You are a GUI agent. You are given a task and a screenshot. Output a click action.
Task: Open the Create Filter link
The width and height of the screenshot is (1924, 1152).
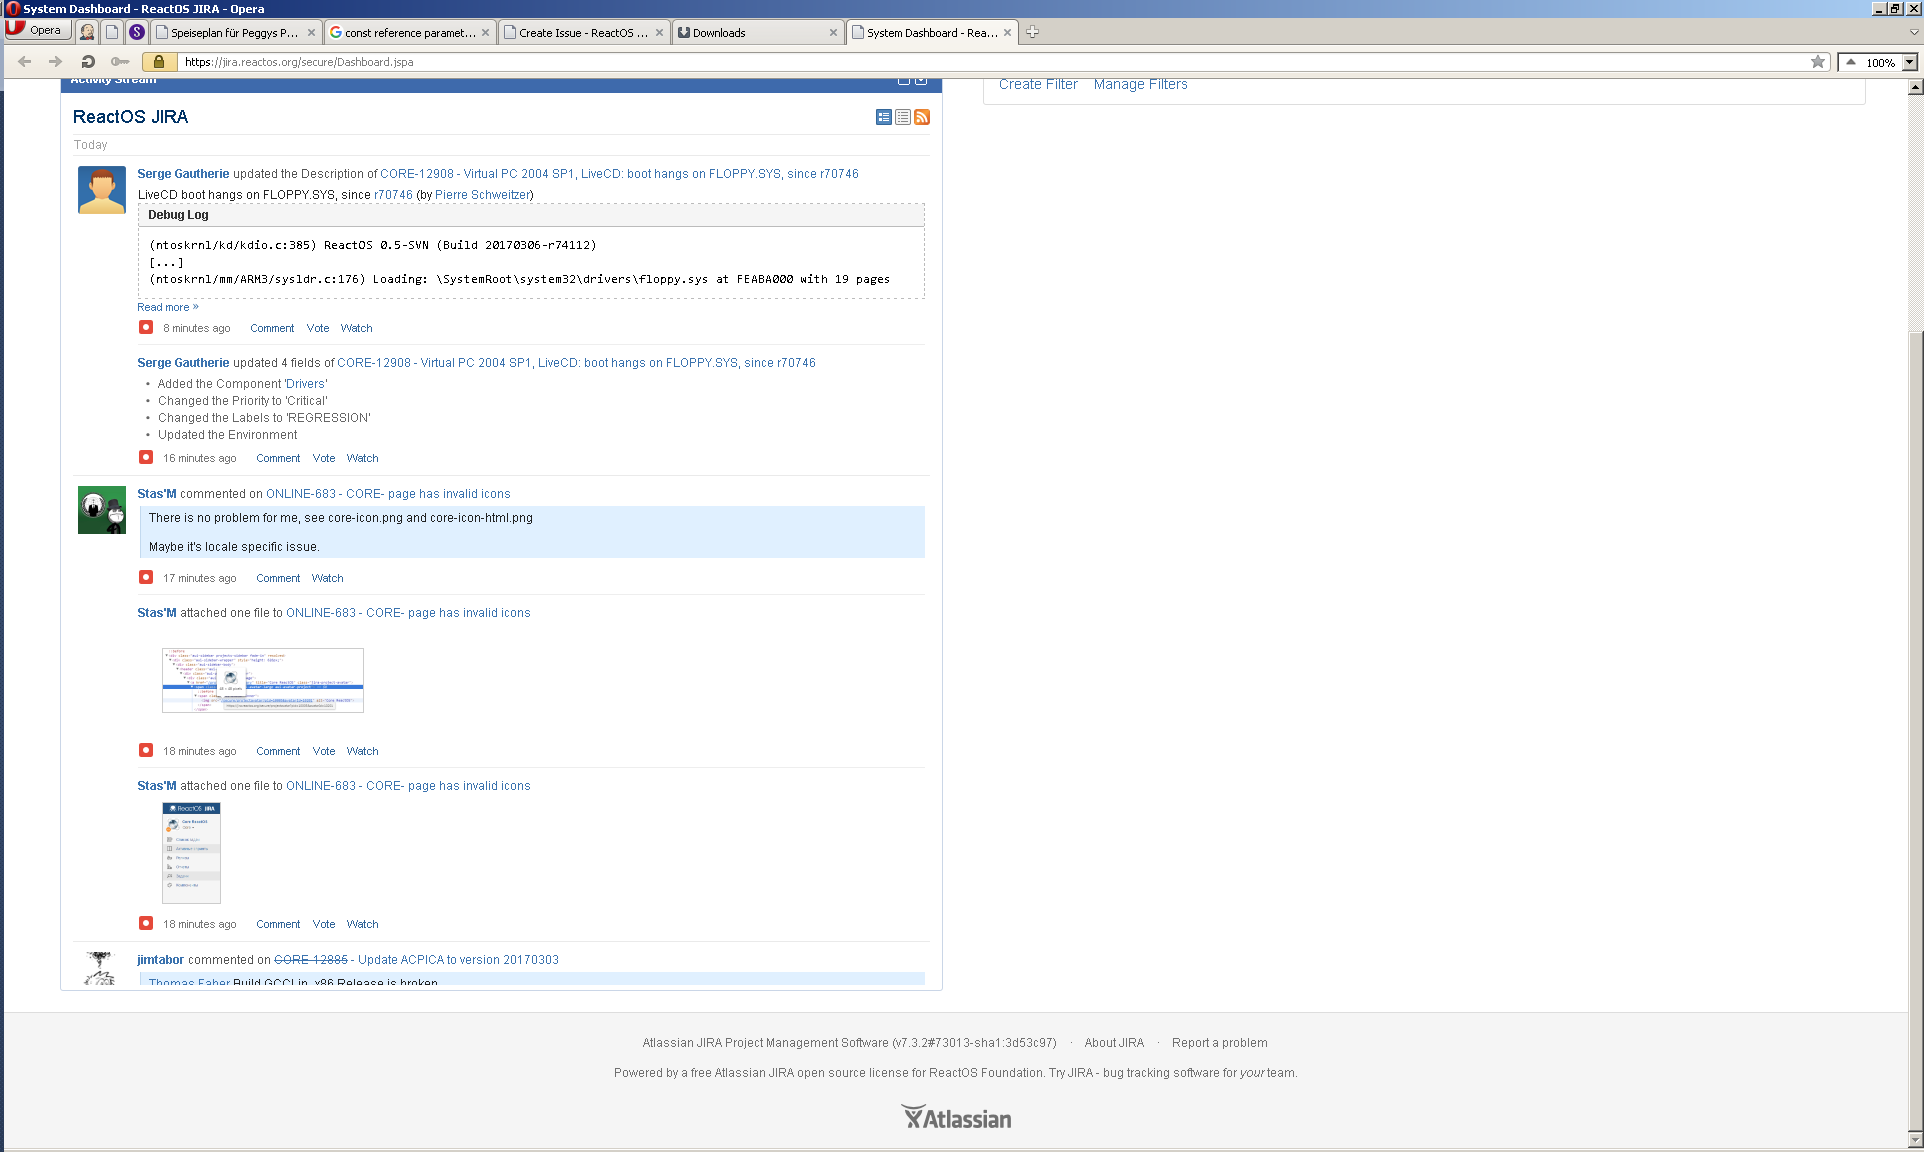(1038, 85)
